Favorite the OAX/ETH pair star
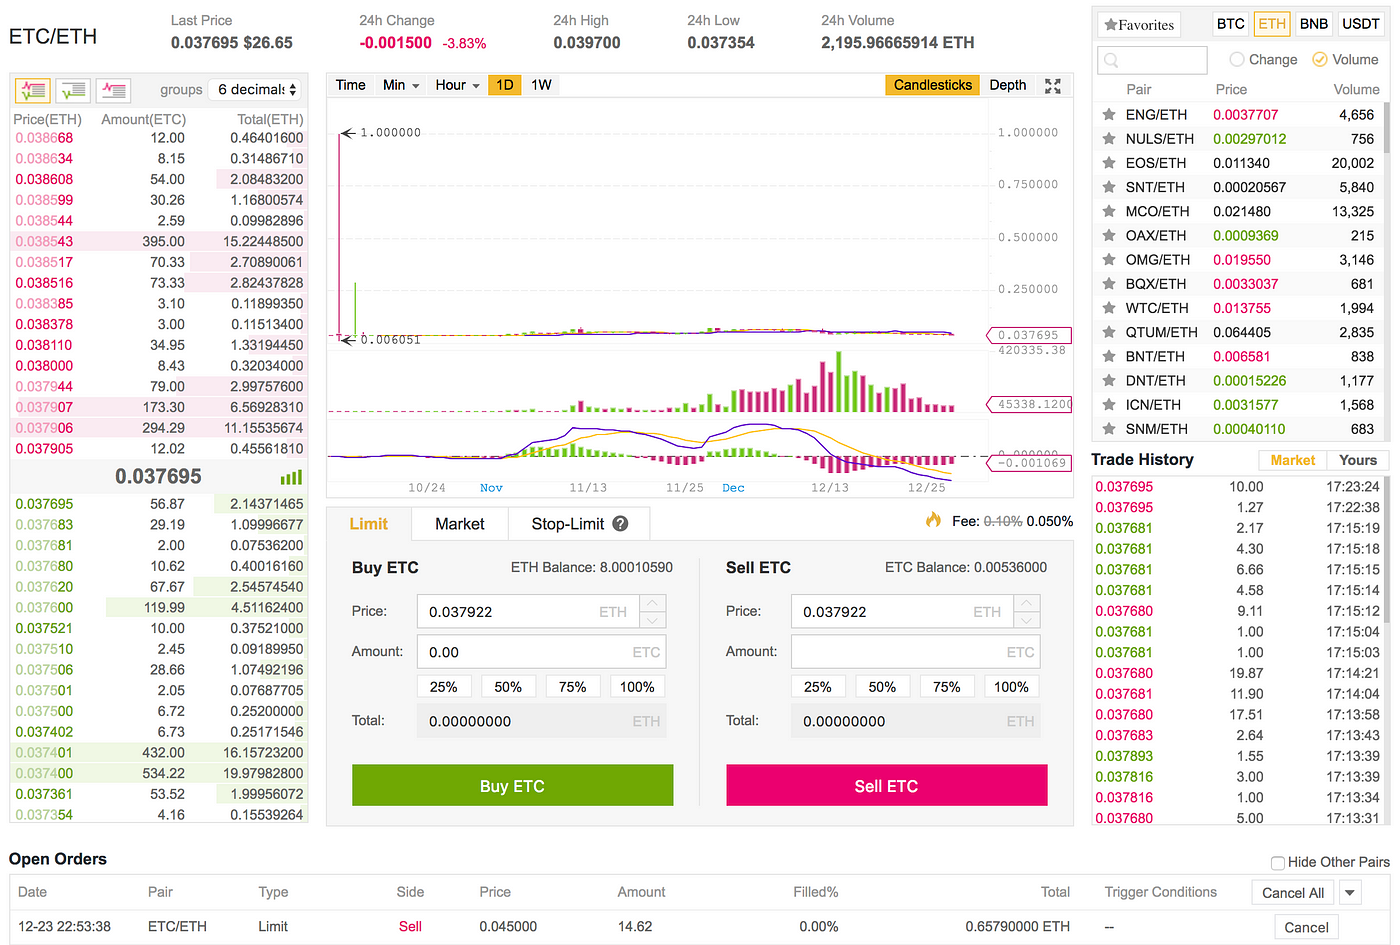 click(x=1109, y=236)
